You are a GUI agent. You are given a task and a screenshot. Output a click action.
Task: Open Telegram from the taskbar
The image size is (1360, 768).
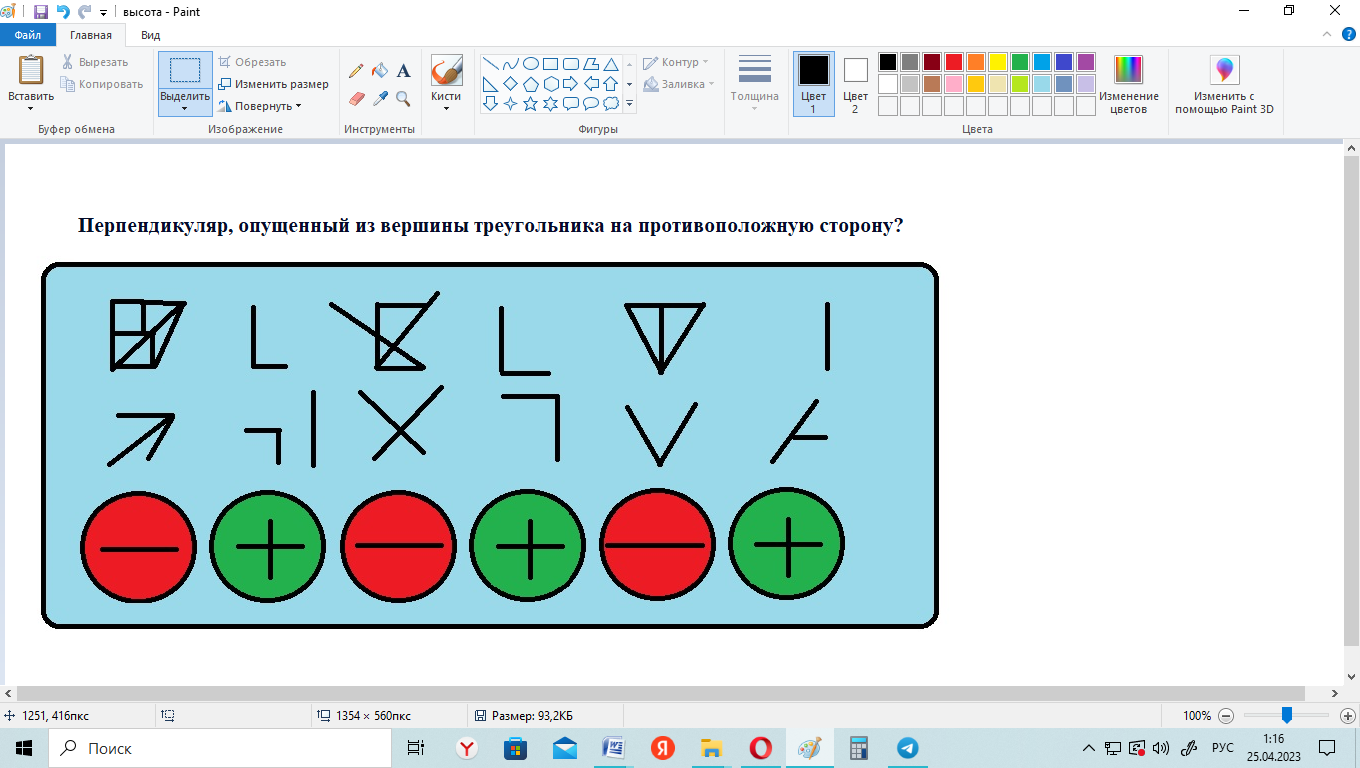(x=907, y=748)
